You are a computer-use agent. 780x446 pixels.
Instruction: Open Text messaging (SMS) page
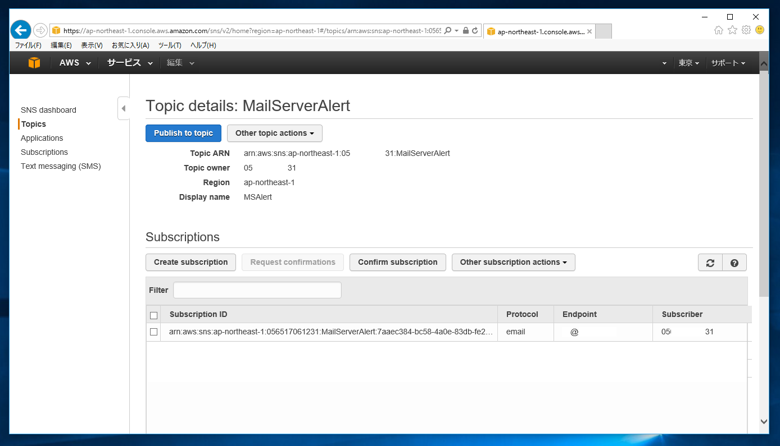pos(61,166)
